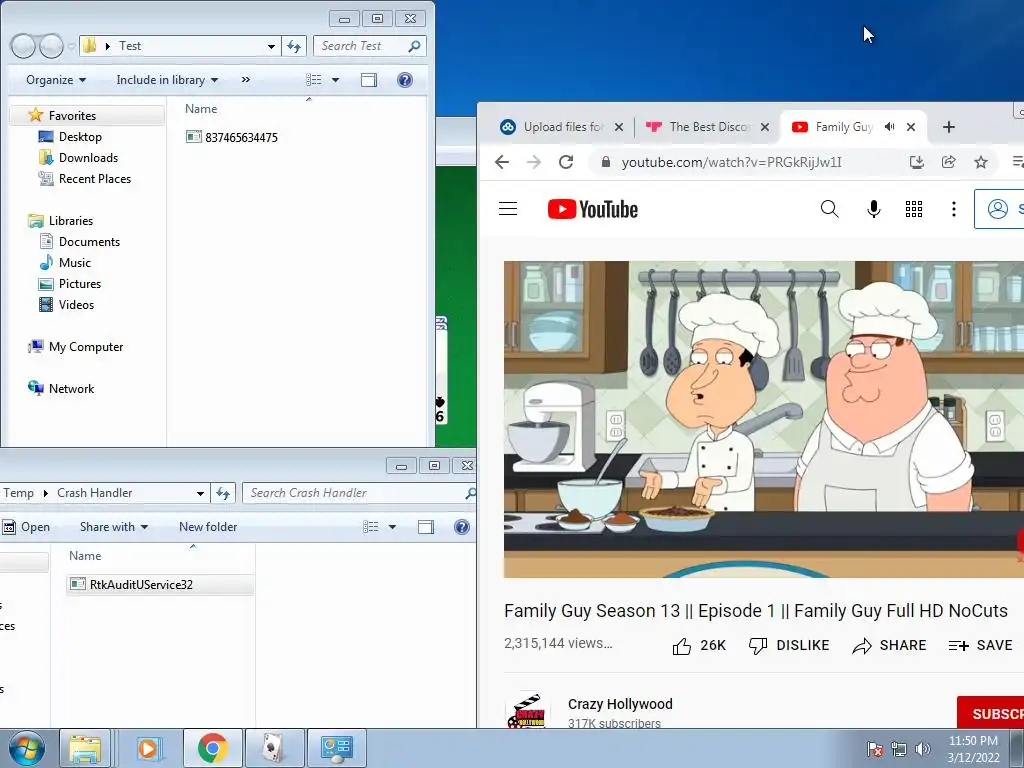
Task: Open YouTube search with magnifier icon
Action: coord(829,209)
